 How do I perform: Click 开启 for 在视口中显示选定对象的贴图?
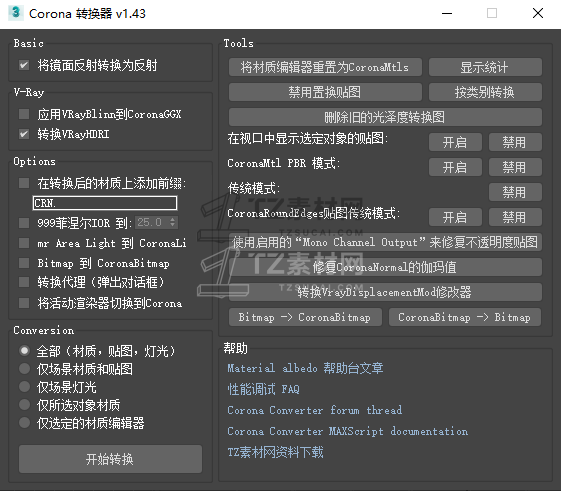[455, 142]
